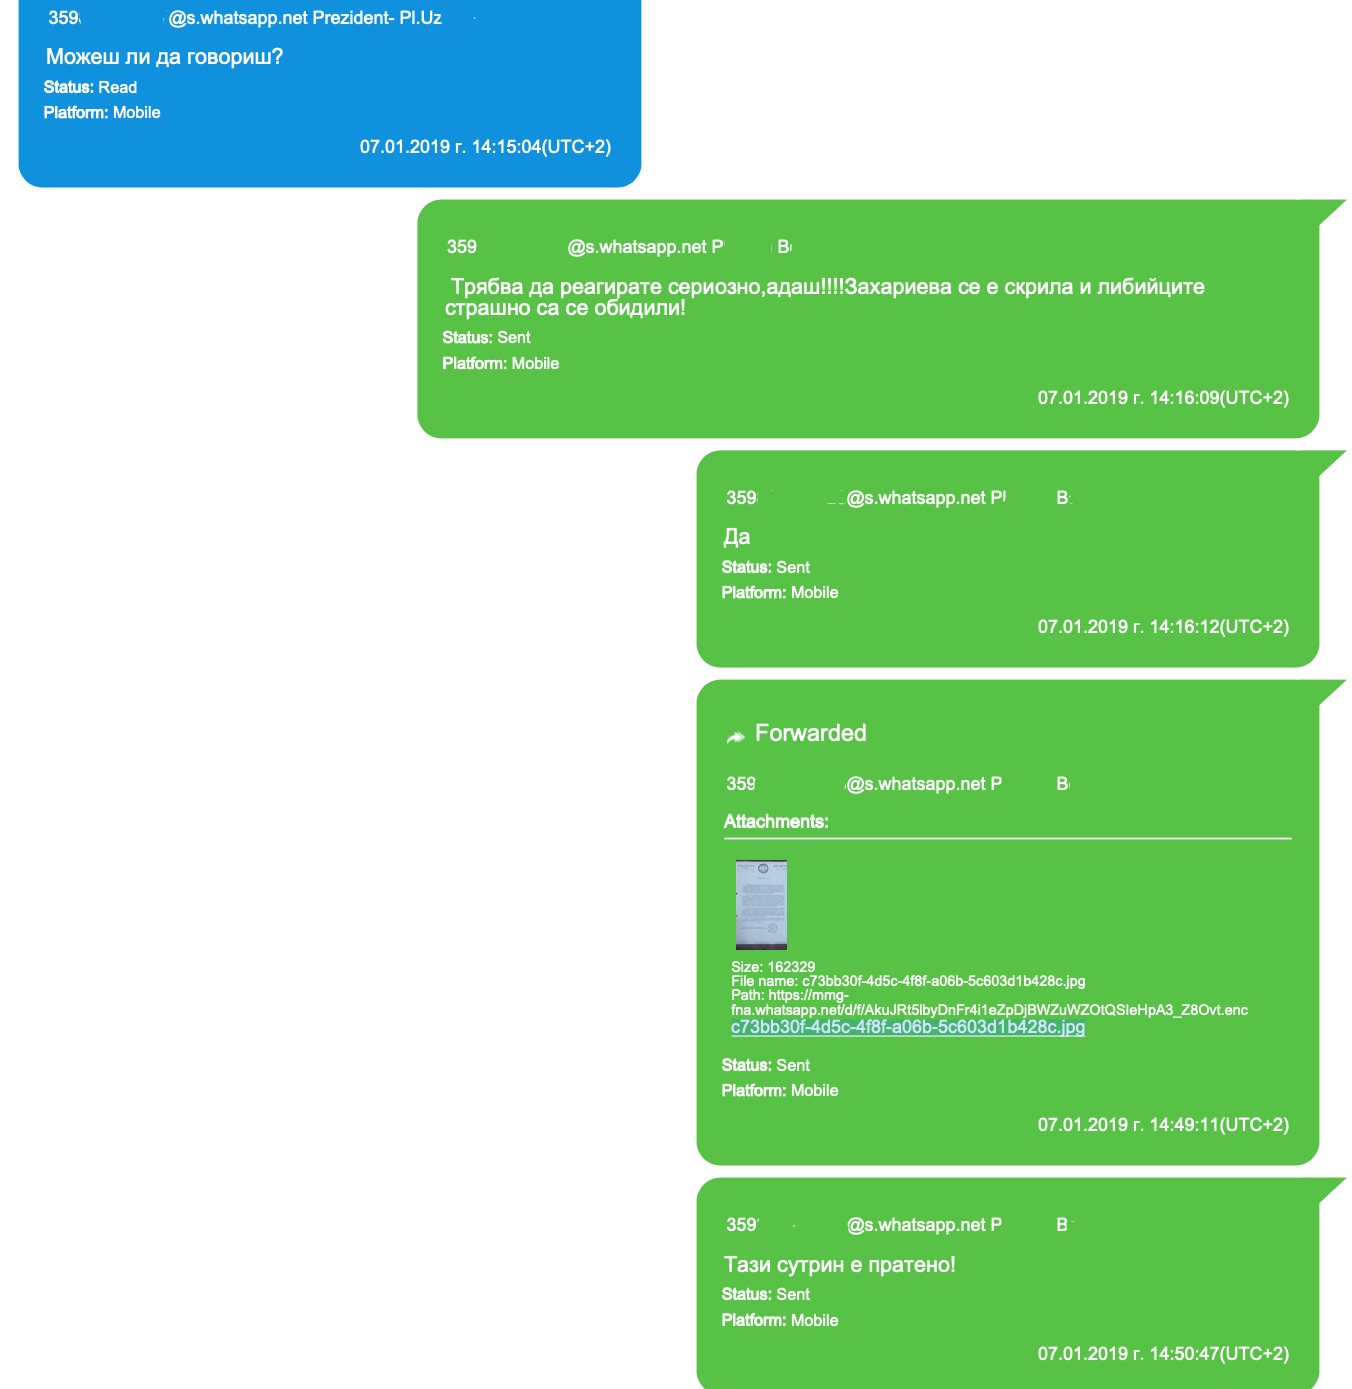Click the timestamp 07.01.2019 г. 14:49:11(UTC+2)

[x=1163, y=1125]
